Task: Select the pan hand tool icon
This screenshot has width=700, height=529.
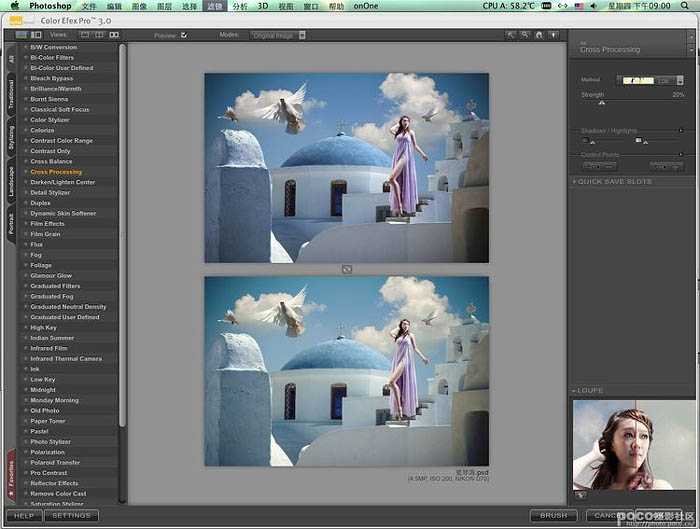Action: pyautogui.click(x=525, y=35)
